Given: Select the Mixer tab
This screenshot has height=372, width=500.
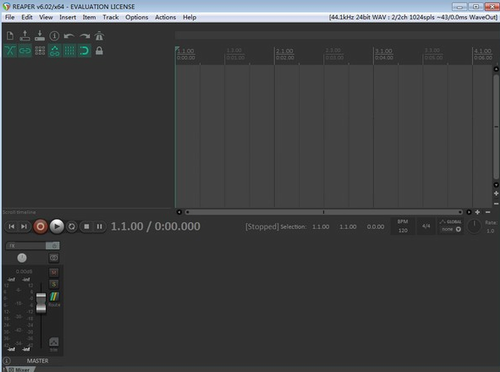Looking at the screenshot, I should [x=19, y=369].
